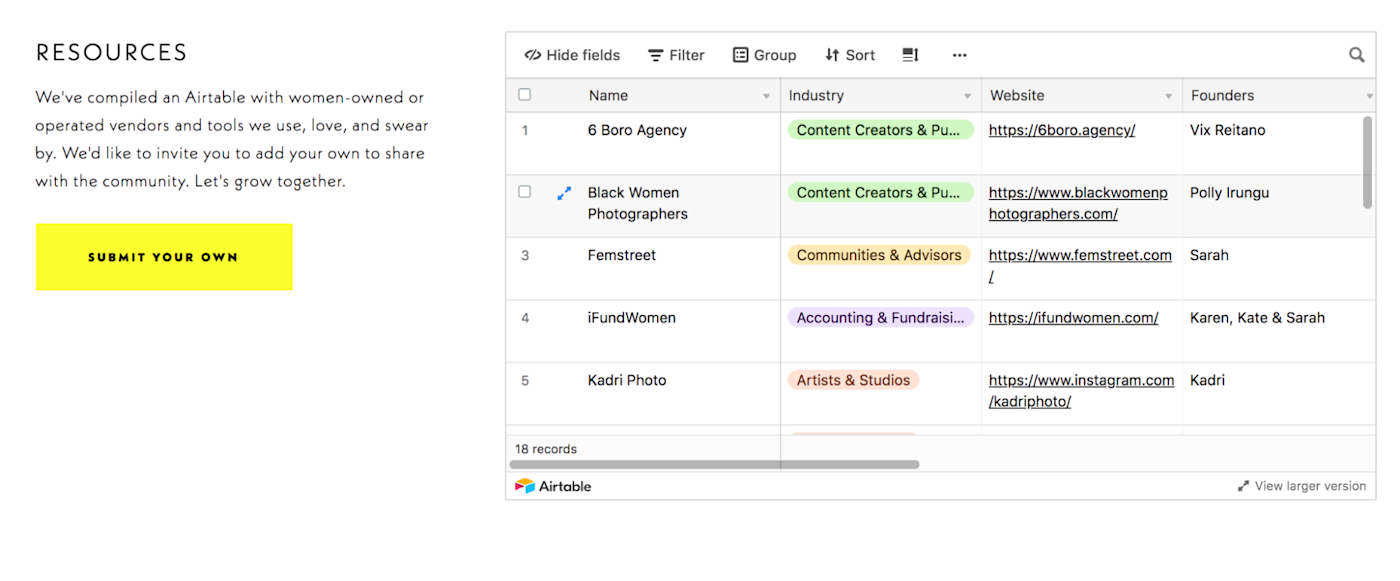The height and width of the screenshot is (581, 1400).
Task: Click the Kadri founders cell
Action: coord(1279,393)
